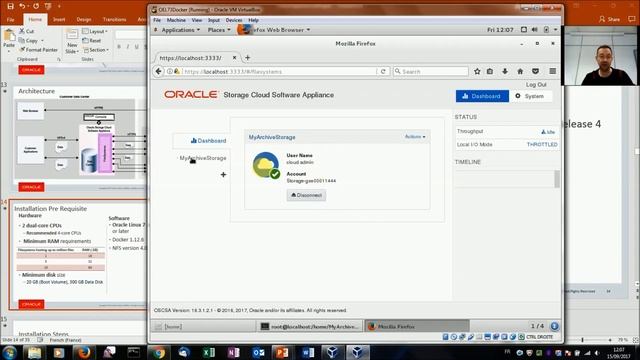Open VirtualBox File menu

click(x=157, y=20)
